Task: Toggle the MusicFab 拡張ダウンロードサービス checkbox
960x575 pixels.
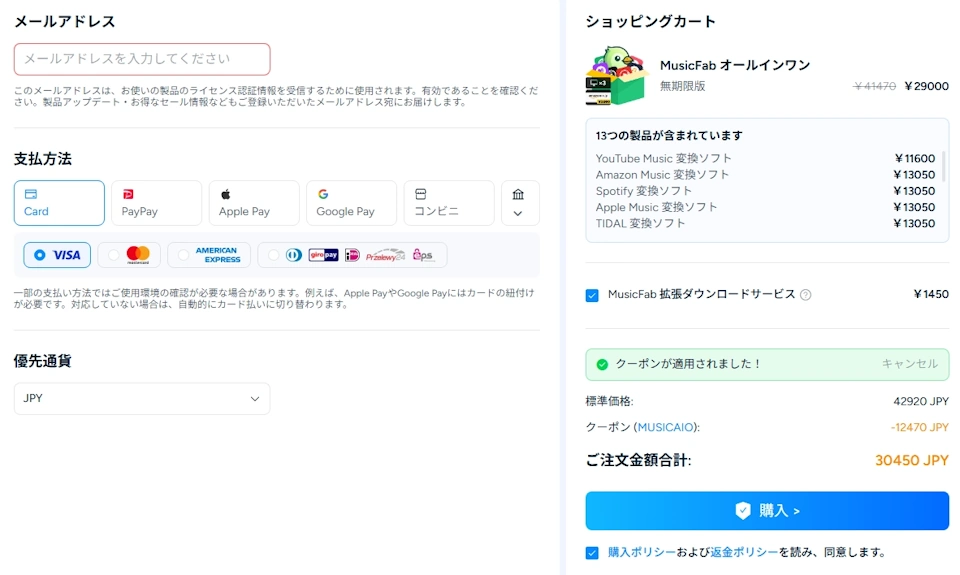Action: click(592, 295)
